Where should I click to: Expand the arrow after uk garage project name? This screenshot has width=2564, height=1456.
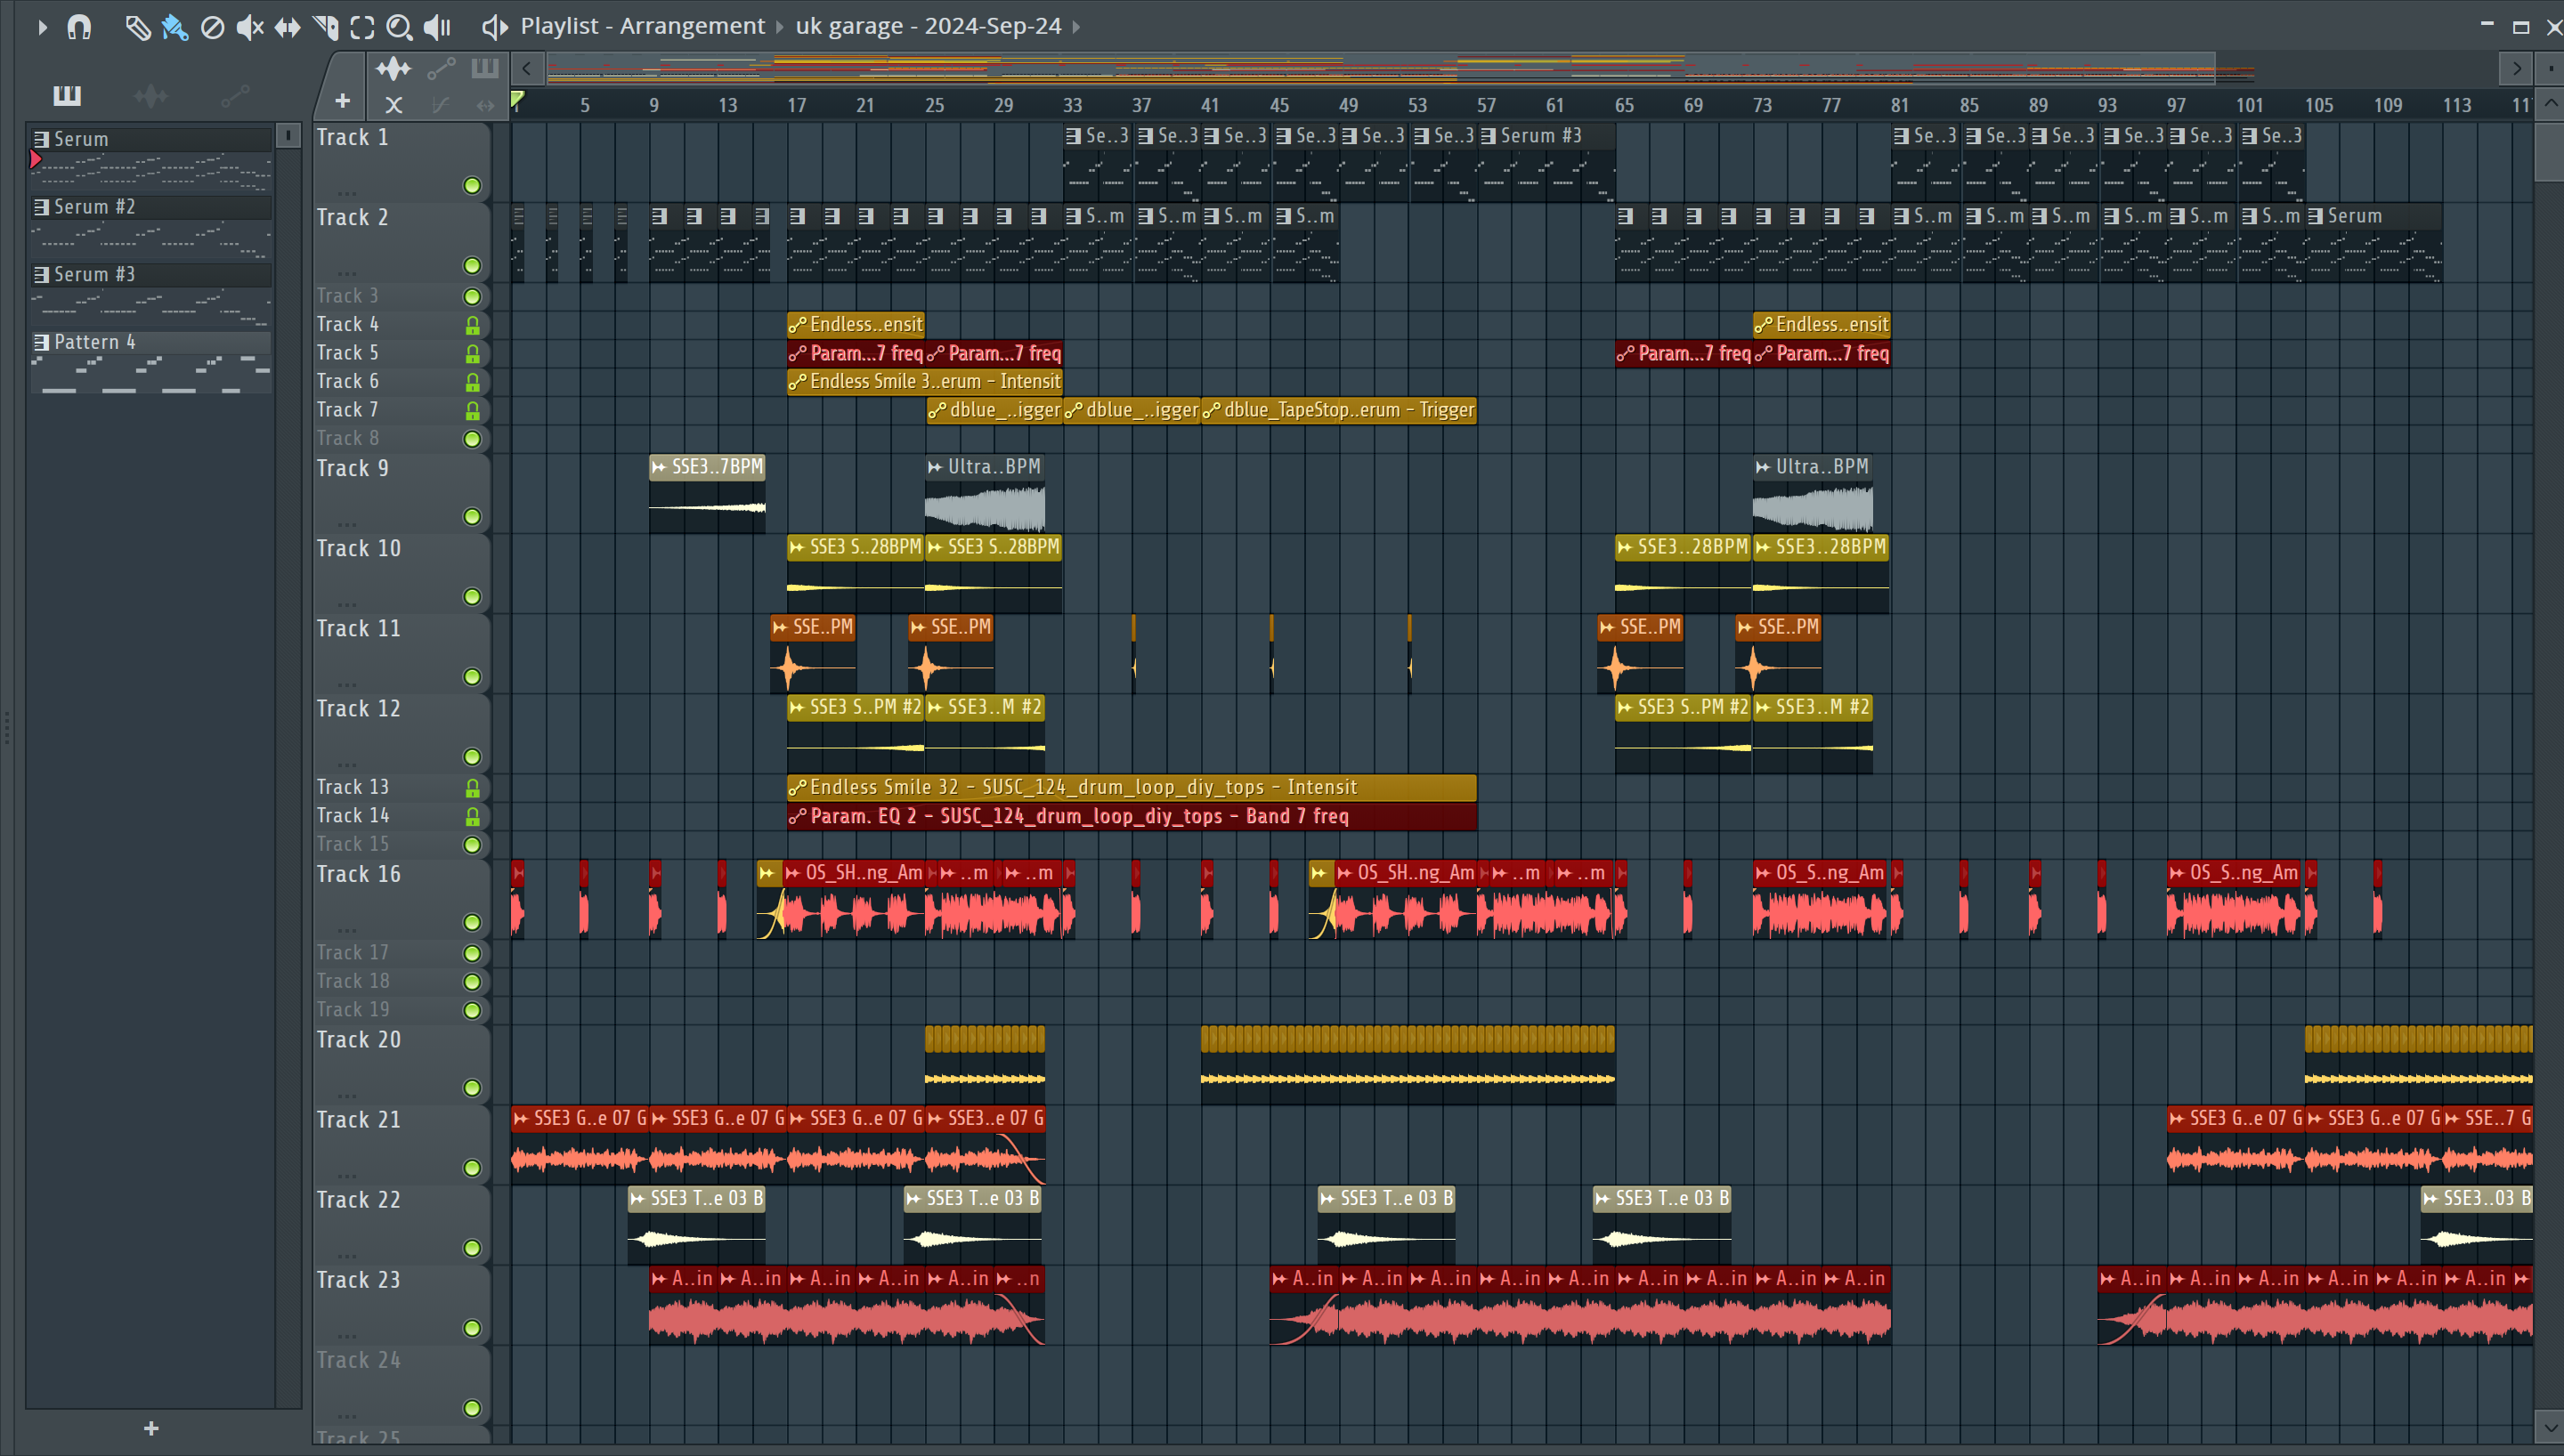click(1076, 27)
